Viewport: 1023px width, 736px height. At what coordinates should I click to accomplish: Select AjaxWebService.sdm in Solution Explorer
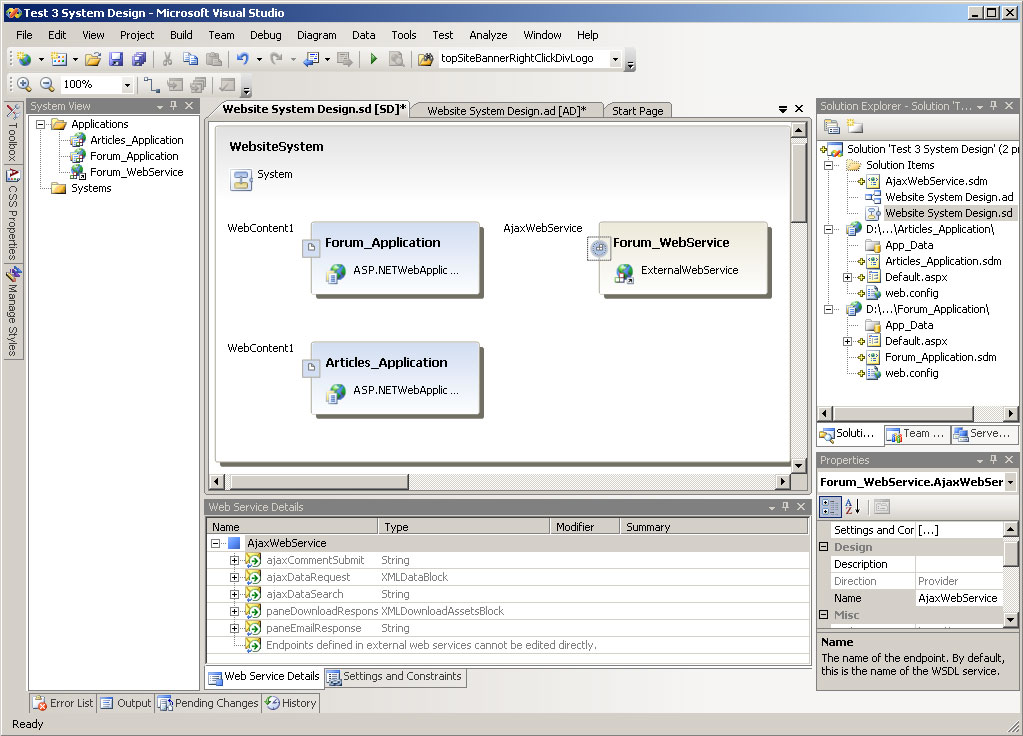click(x=936, y=181)
